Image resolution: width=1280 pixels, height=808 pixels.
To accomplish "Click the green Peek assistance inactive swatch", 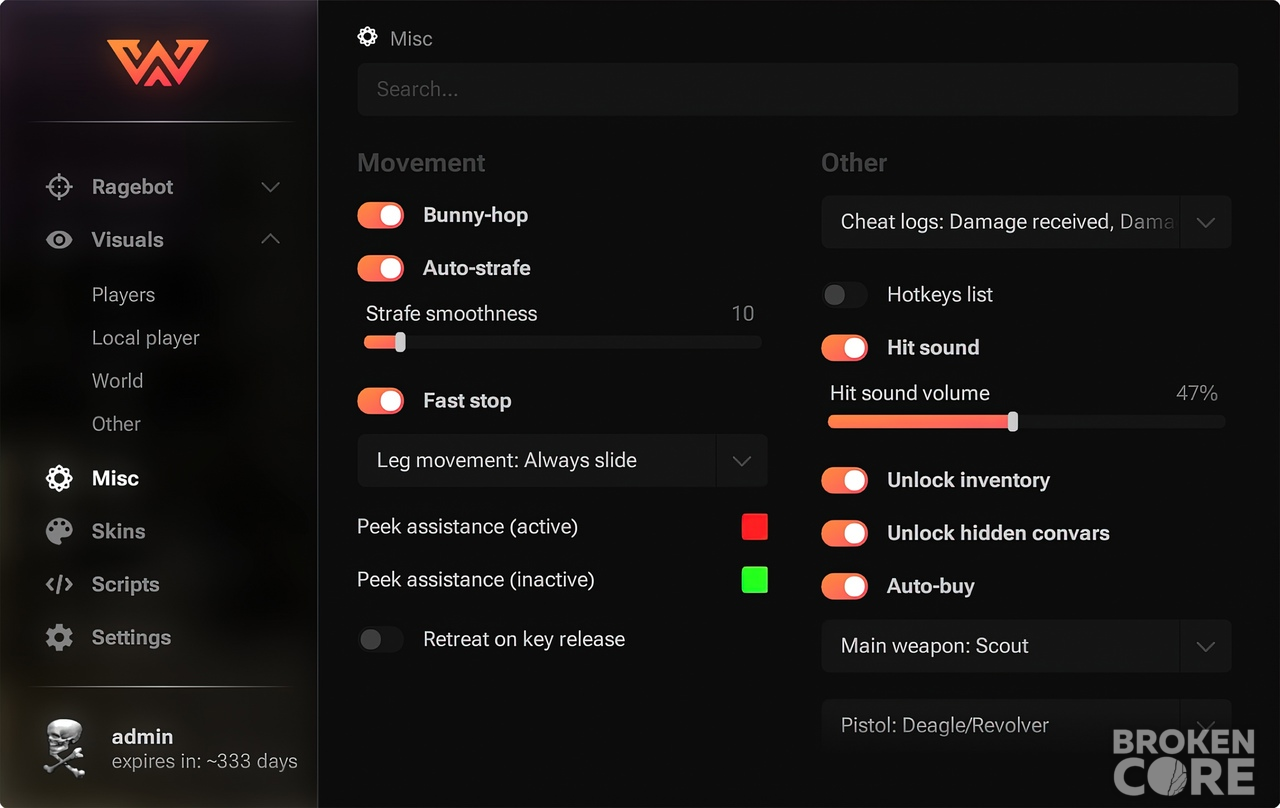I will tap(755, 580).
